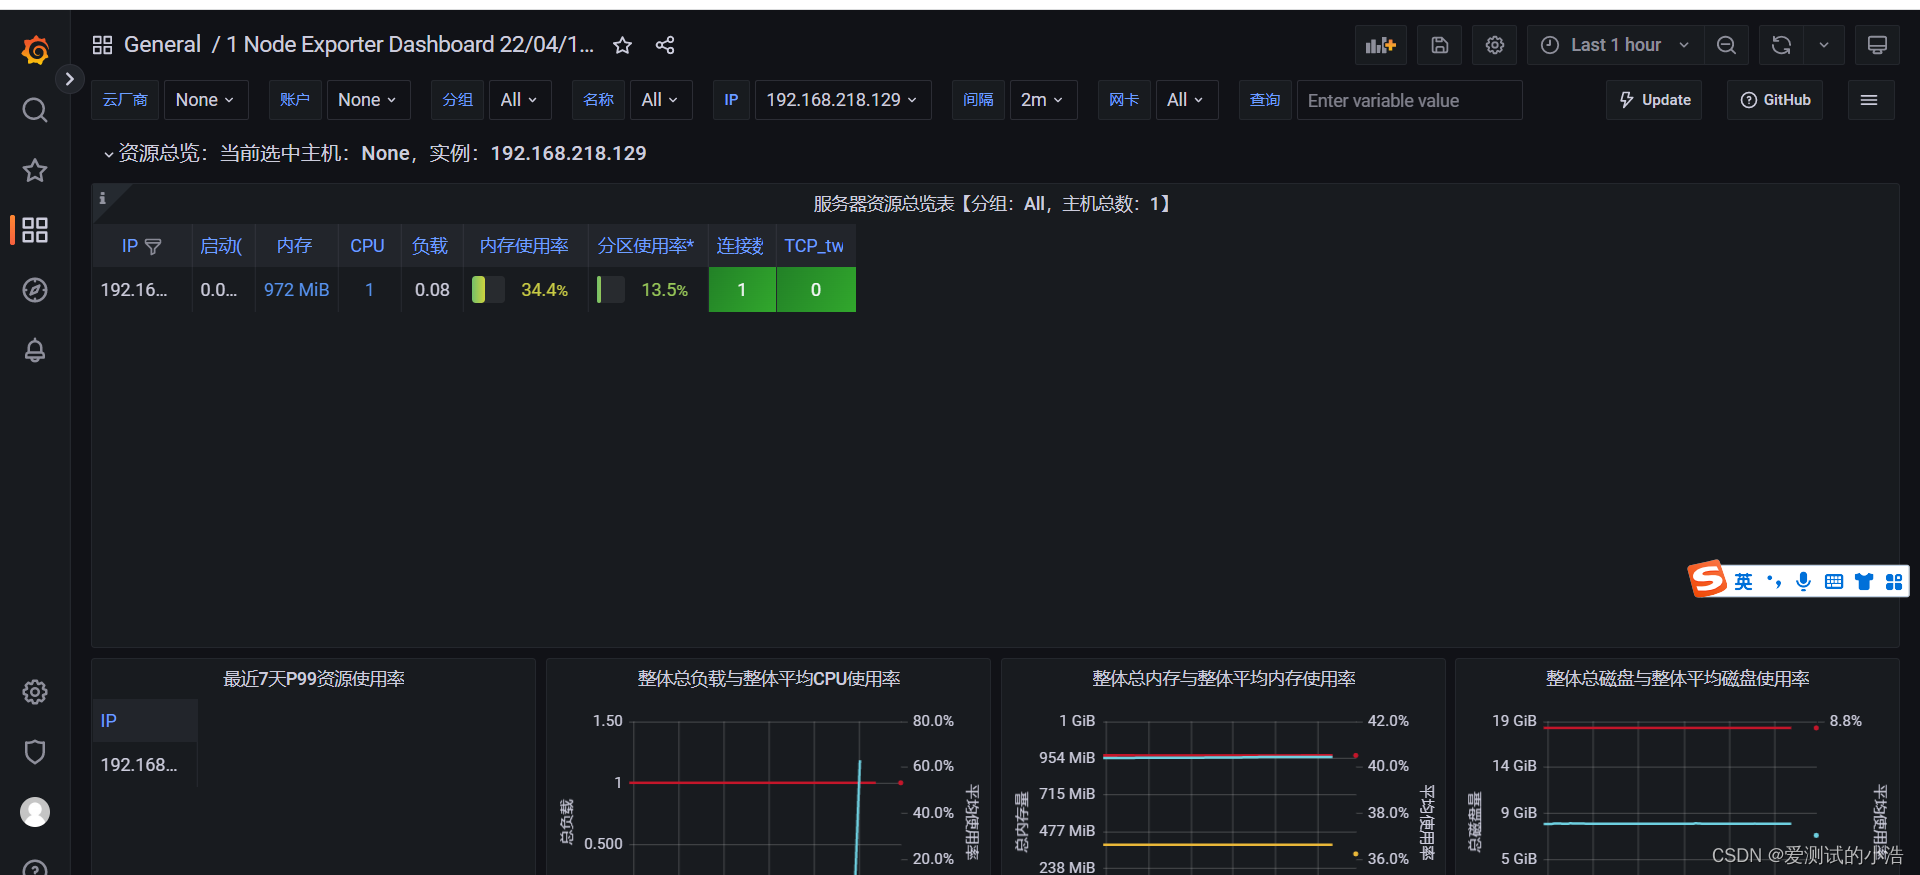Open Sogou soft keyboard icon

(1833, 582)
